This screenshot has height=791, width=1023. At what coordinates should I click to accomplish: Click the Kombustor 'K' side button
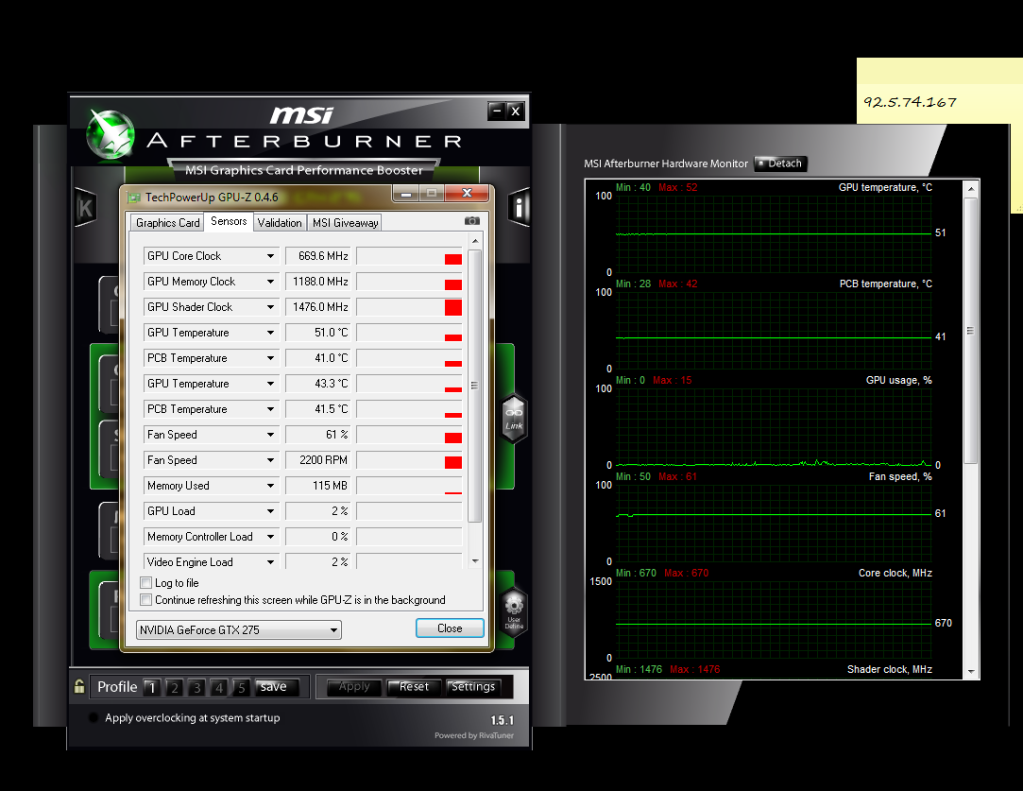86,208
